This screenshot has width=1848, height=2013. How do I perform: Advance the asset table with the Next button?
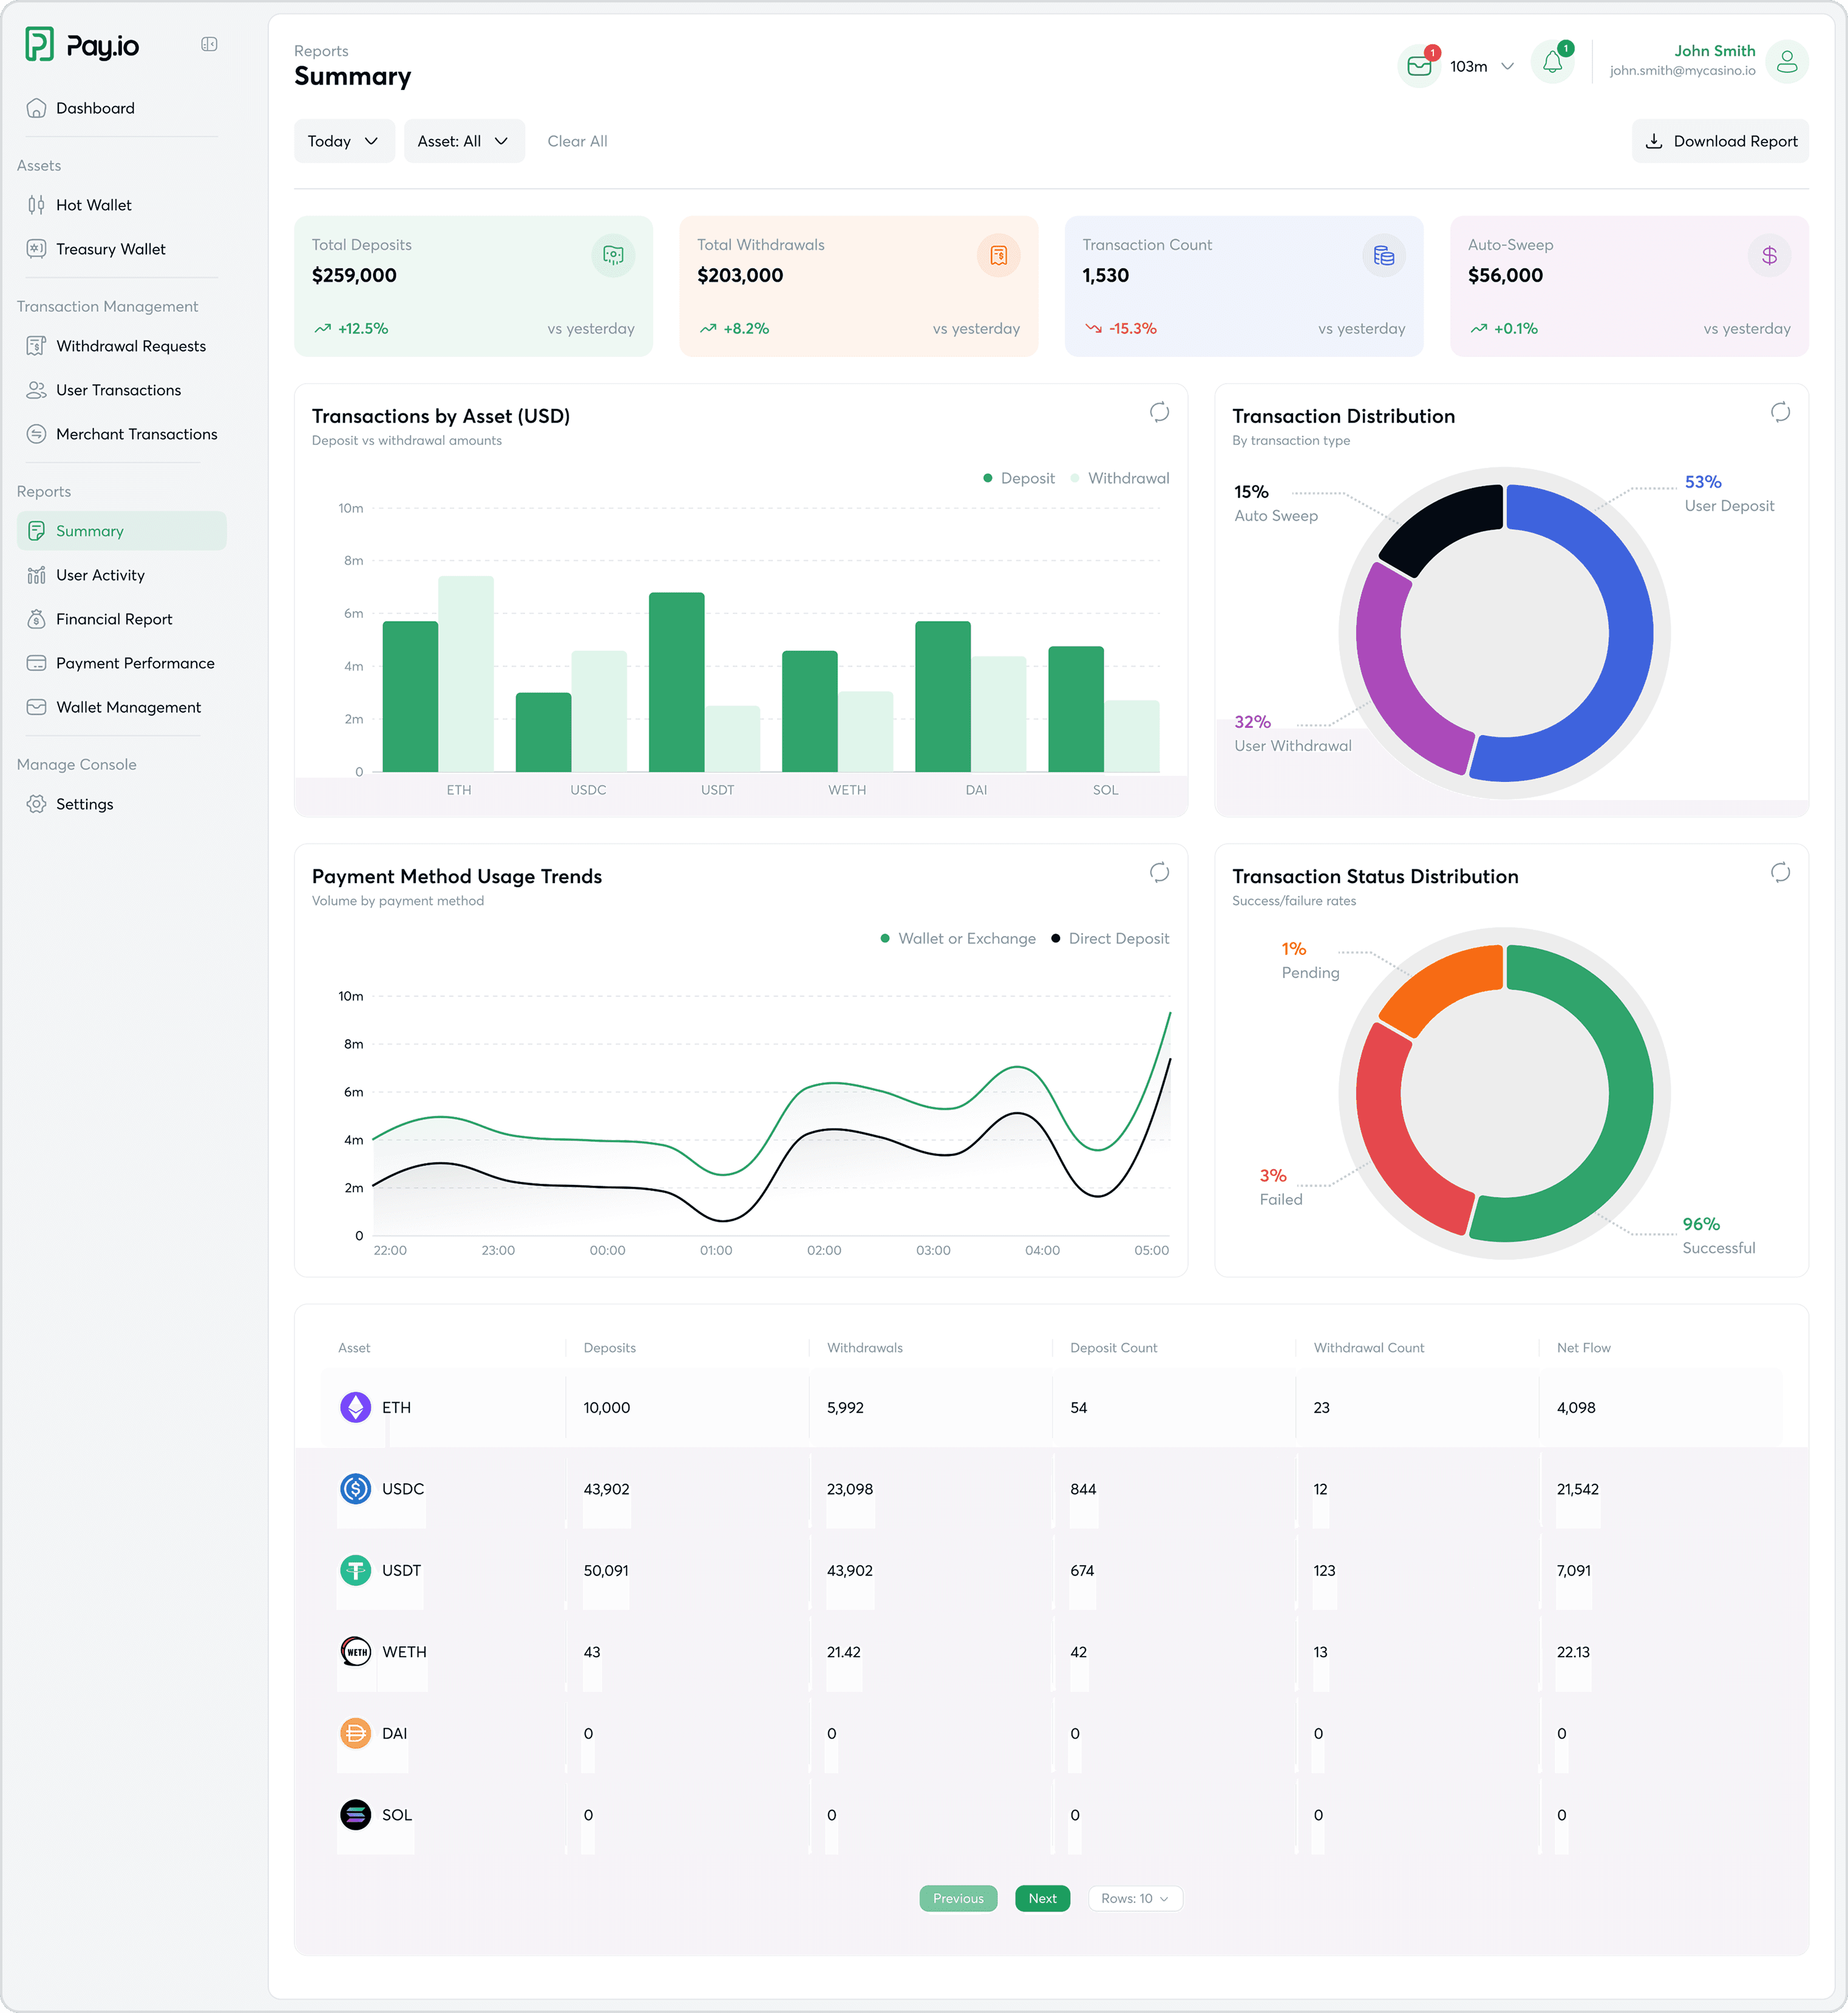[x=1042, y=1898]
